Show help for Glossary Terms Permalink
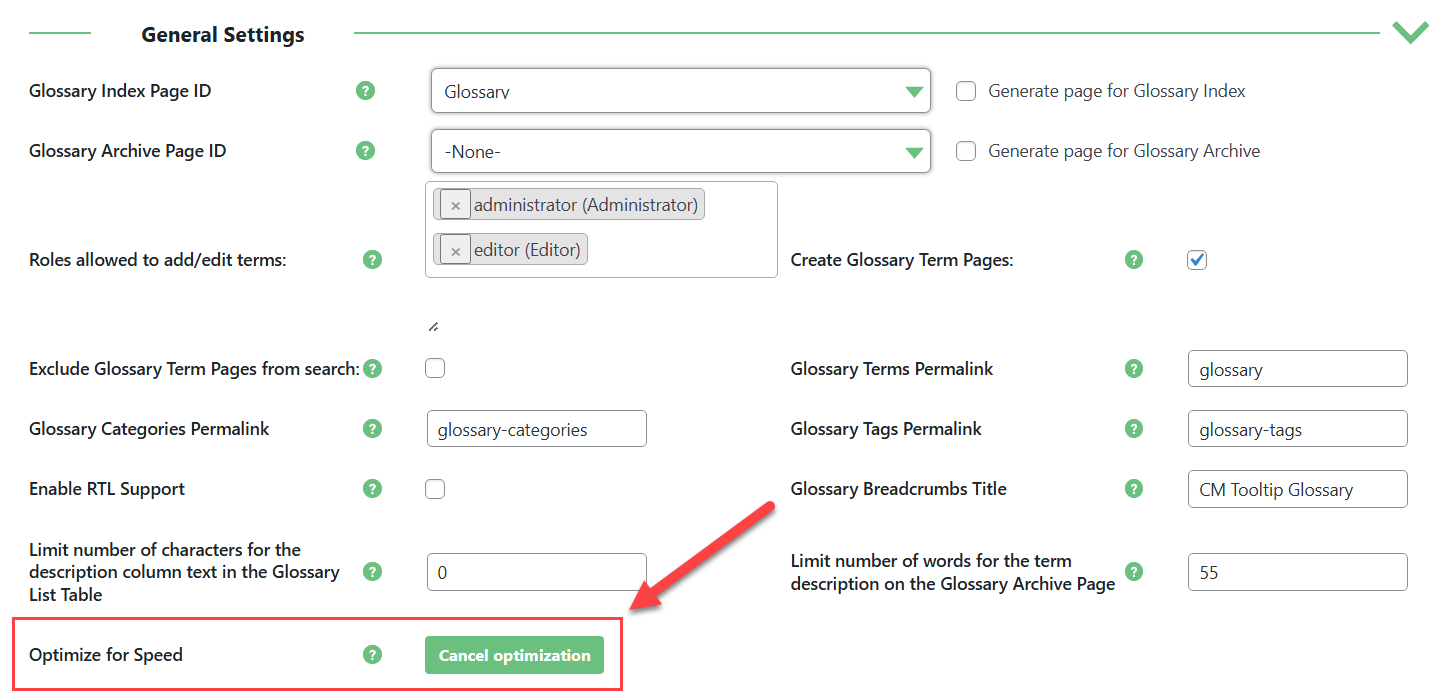This screenshot has width=1450, height=700. (1134, 369)
